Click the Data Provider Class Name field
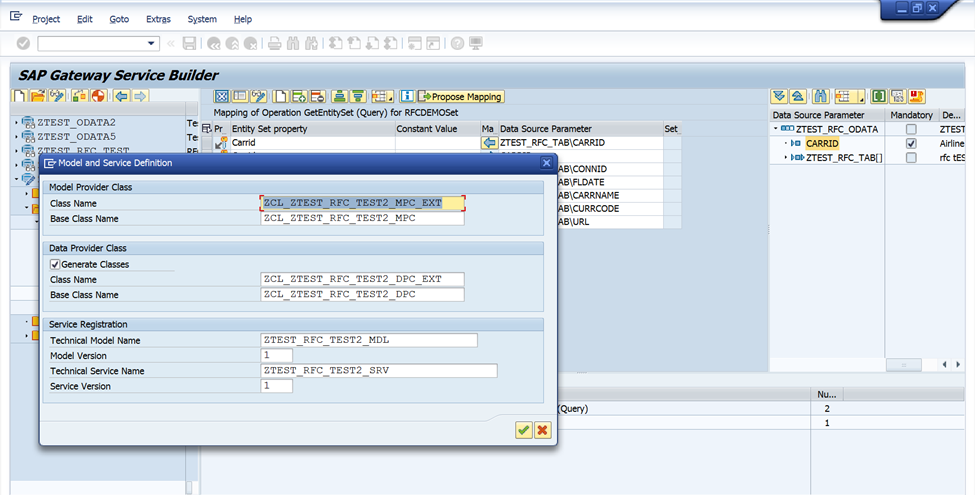 pyautogui.click(x=363, y=279)
